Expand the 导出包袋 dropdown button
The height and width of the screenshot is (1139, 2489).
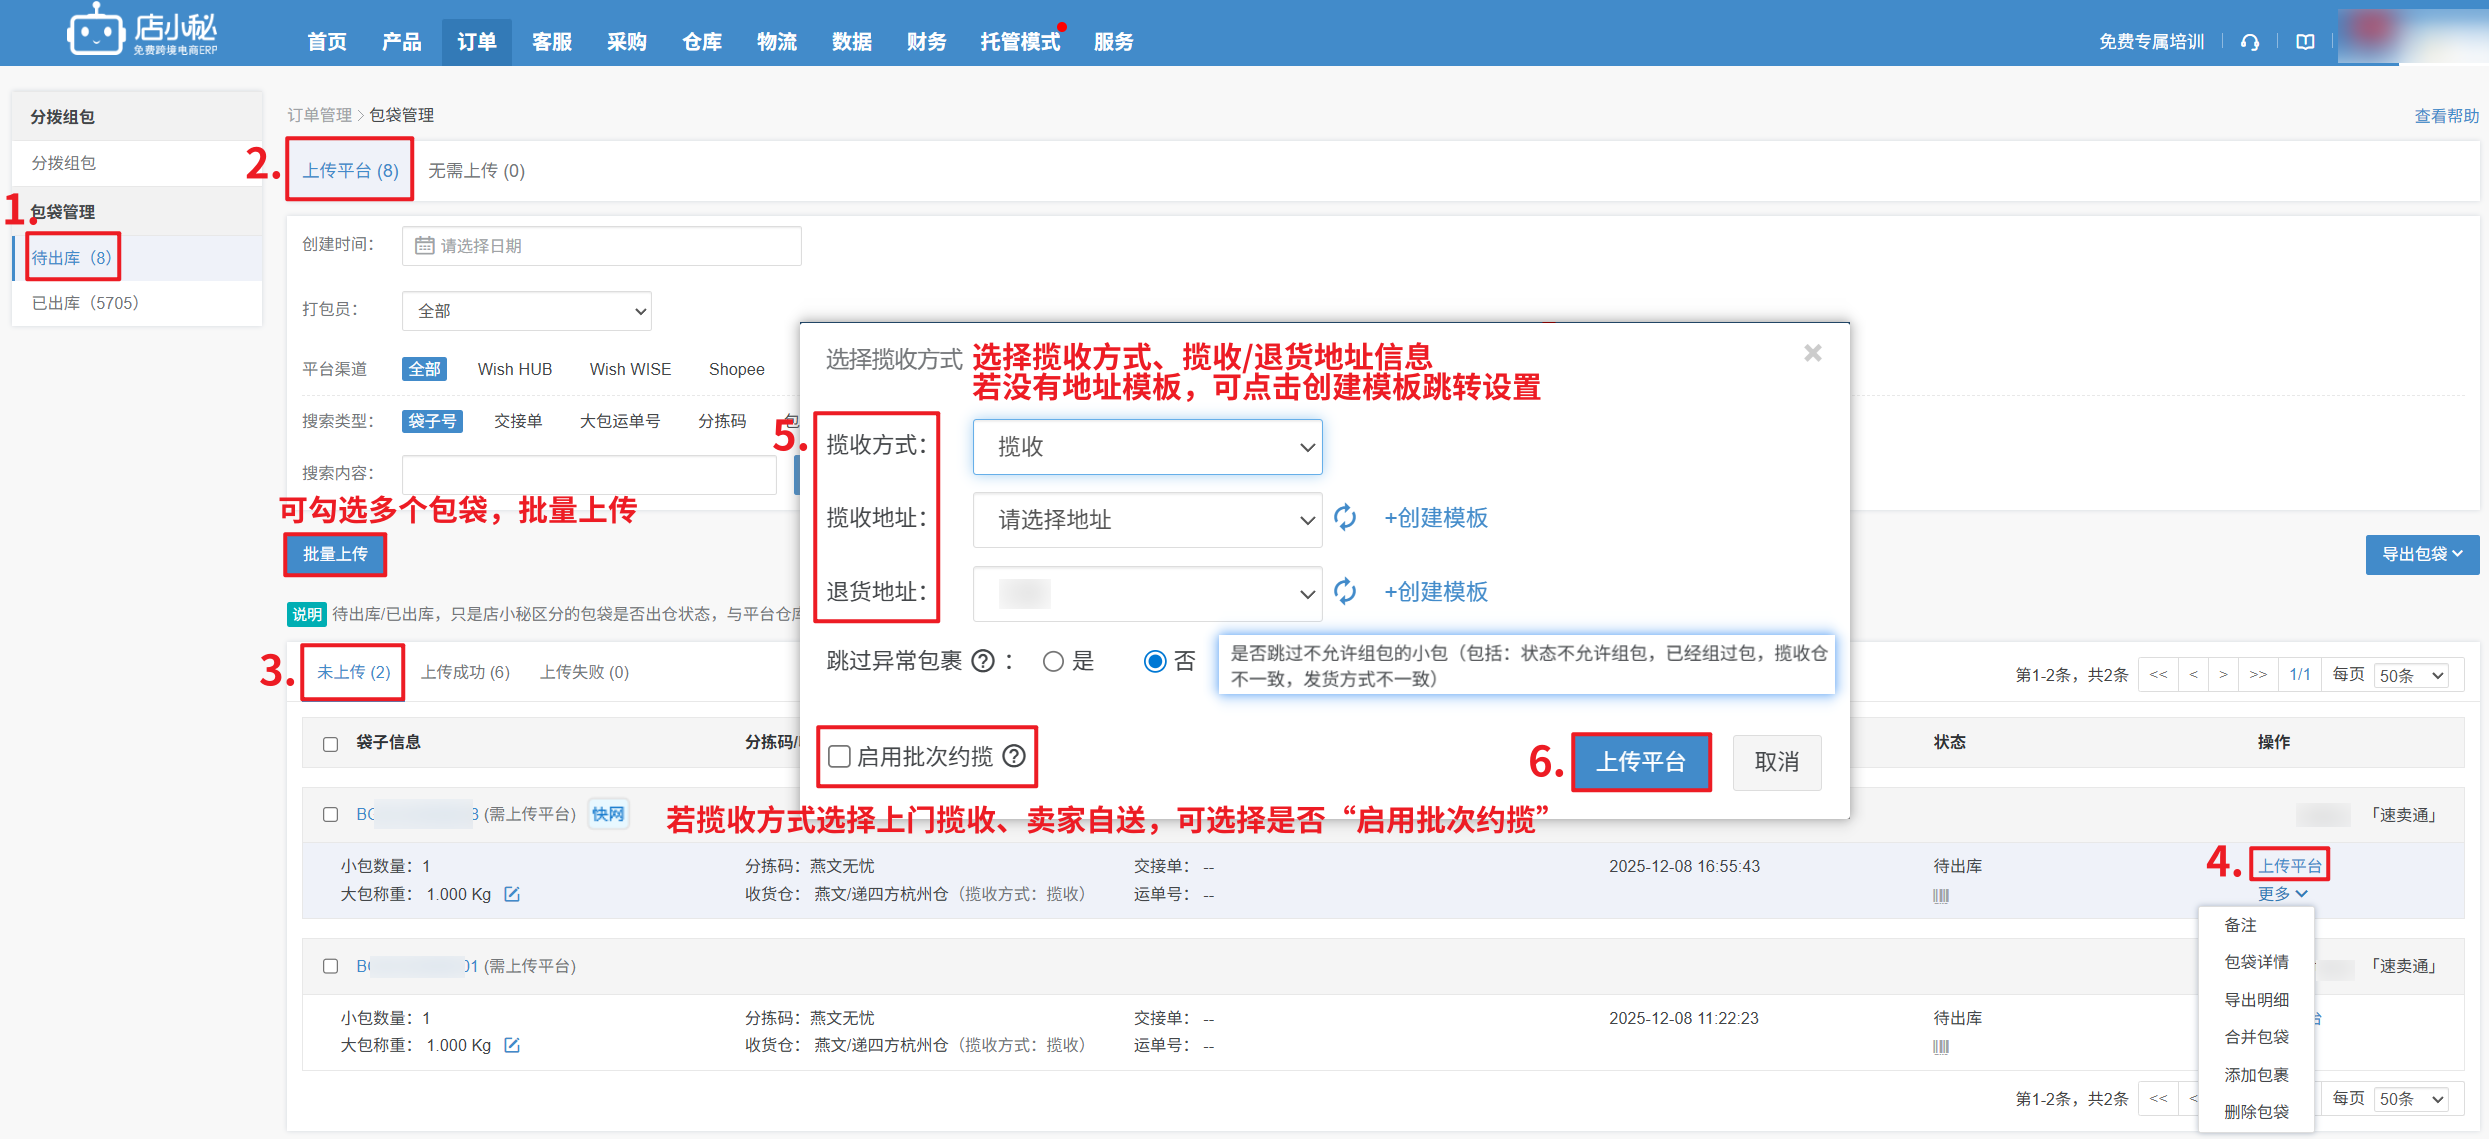pos(2421,554)
